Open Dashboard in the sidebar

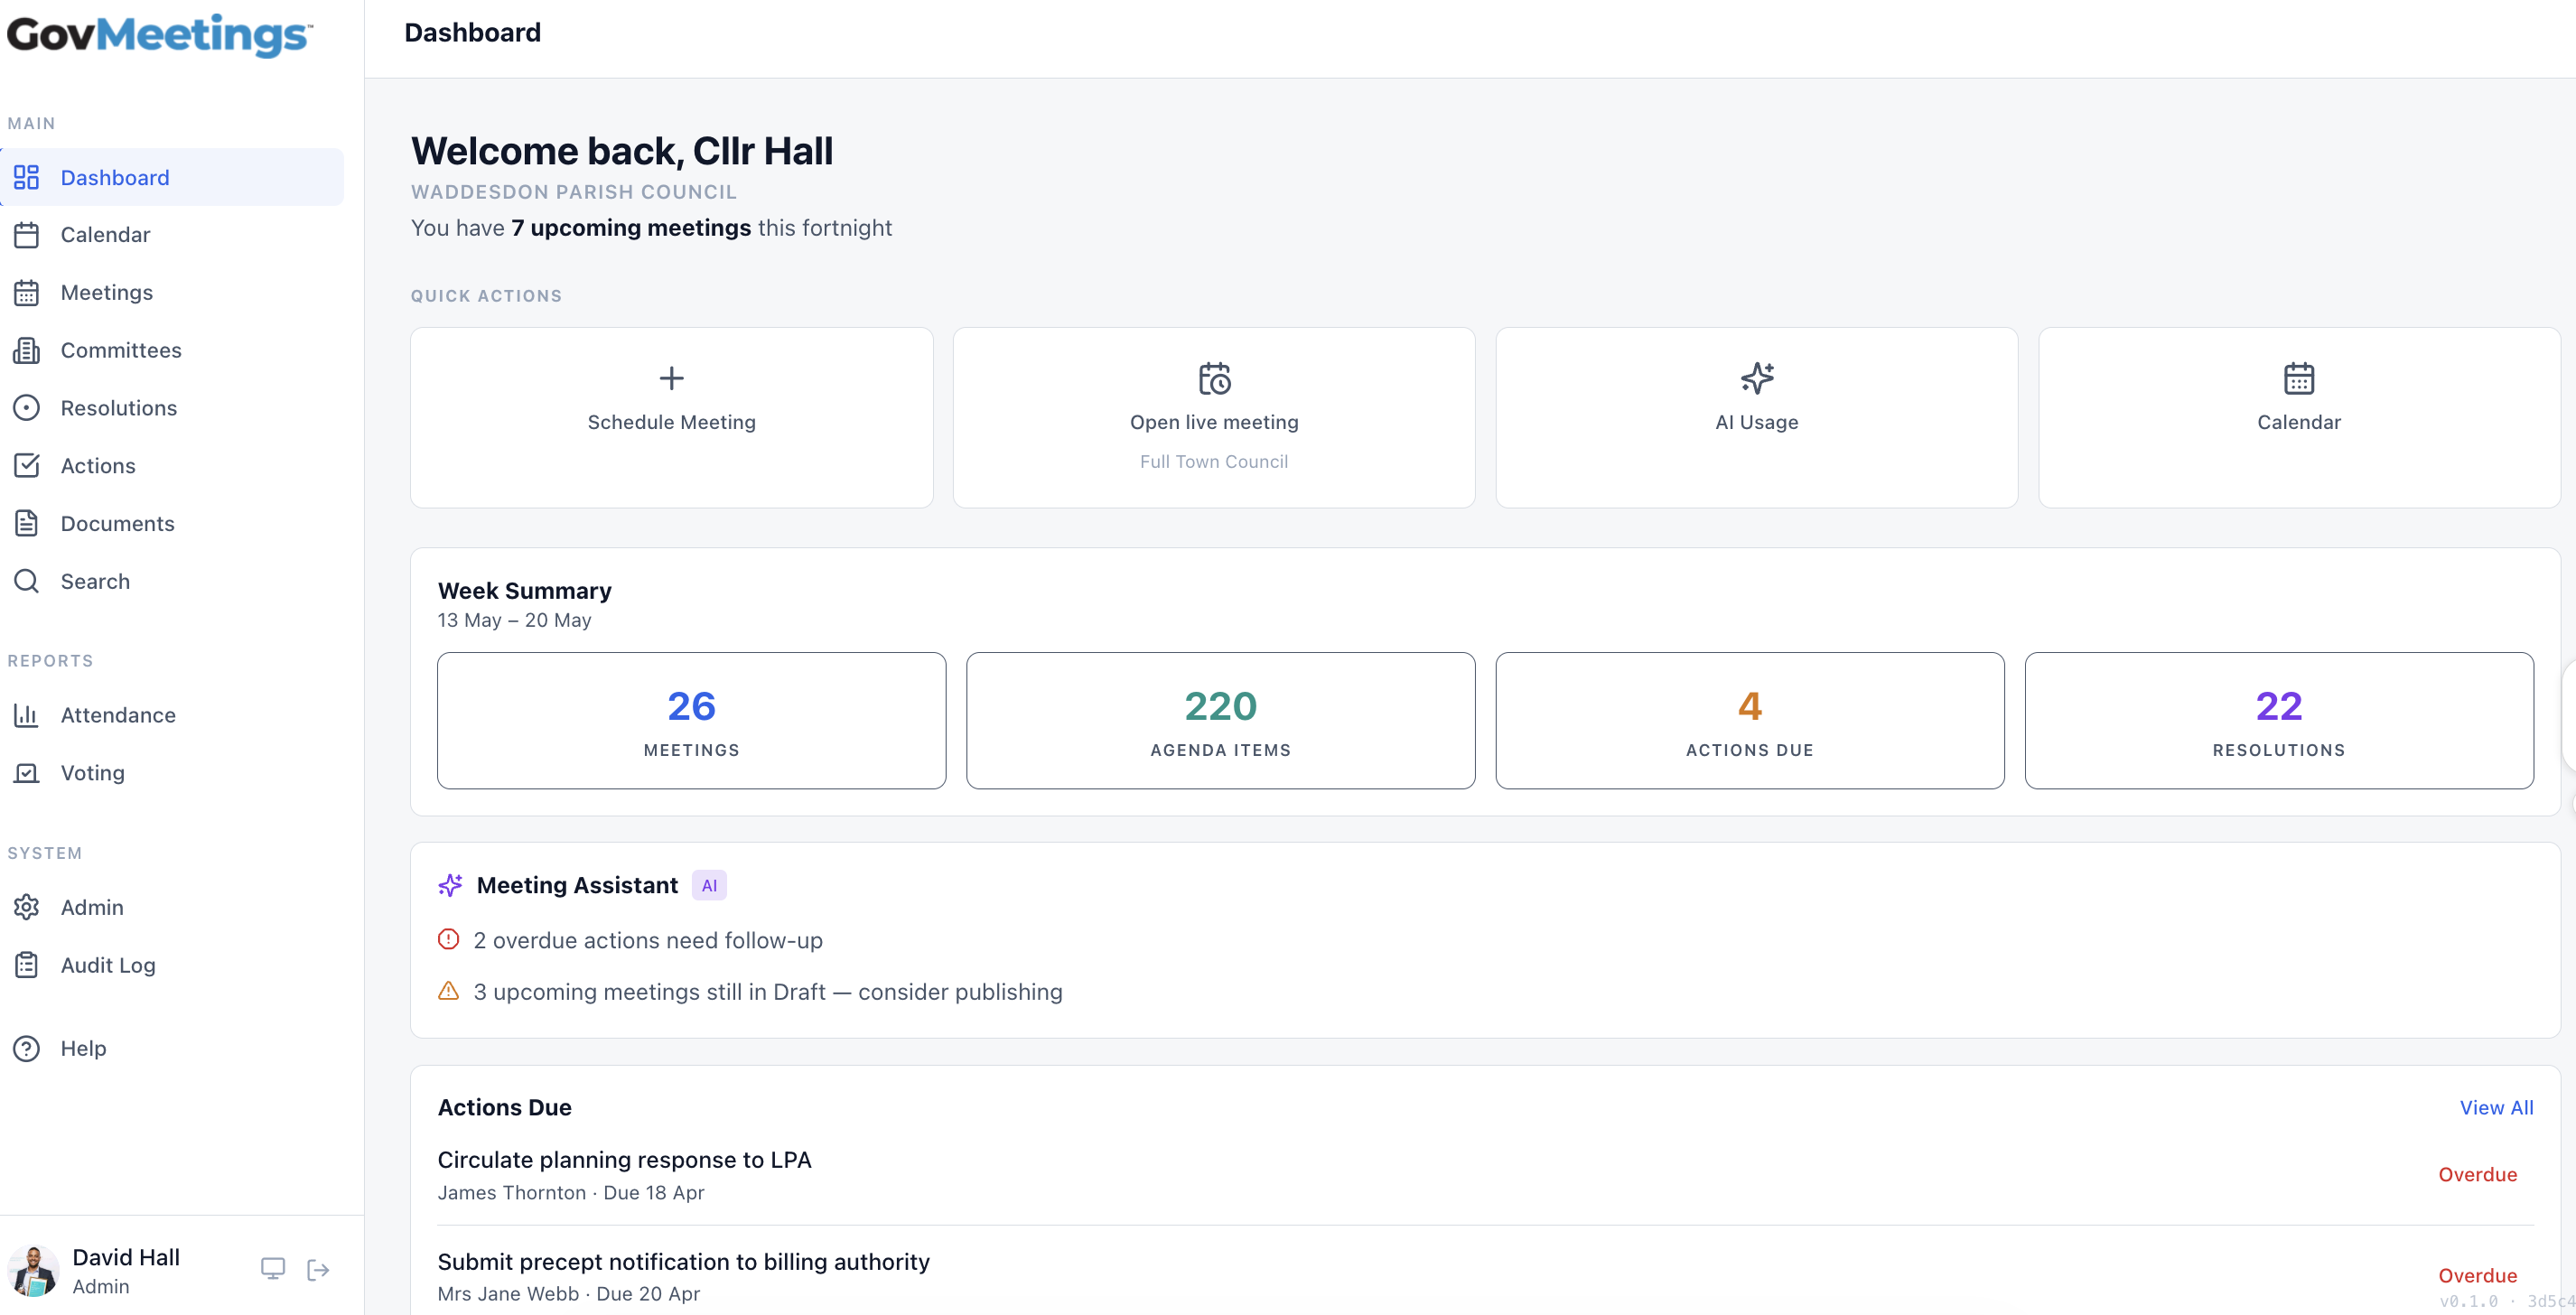click(x=172, y=177)
